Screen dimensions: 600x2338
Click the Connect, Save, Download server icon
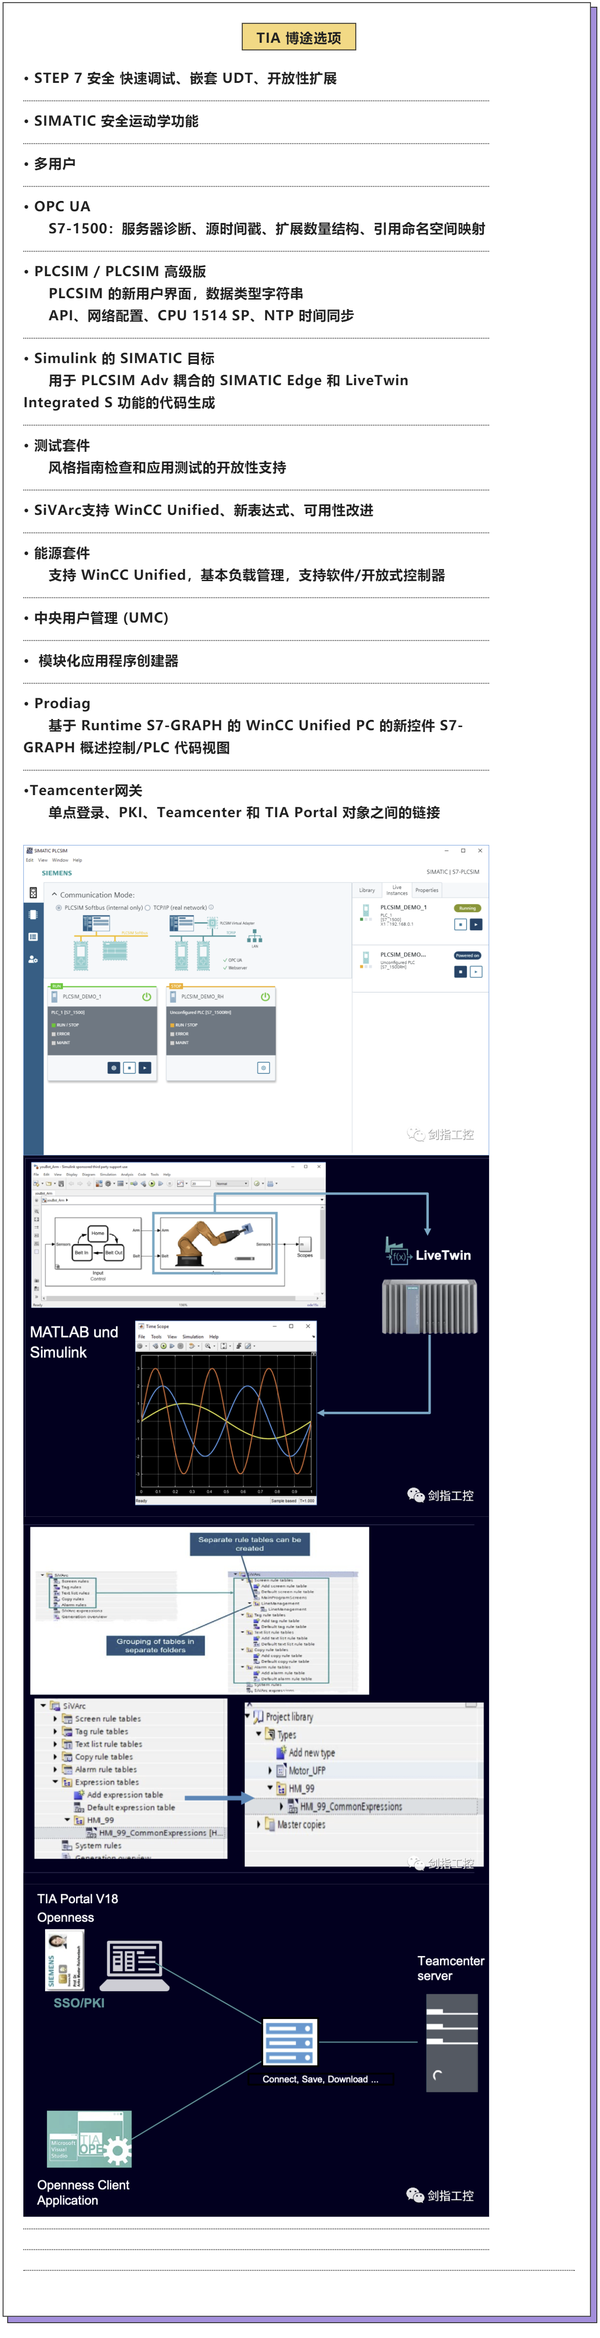point(290,2042)
